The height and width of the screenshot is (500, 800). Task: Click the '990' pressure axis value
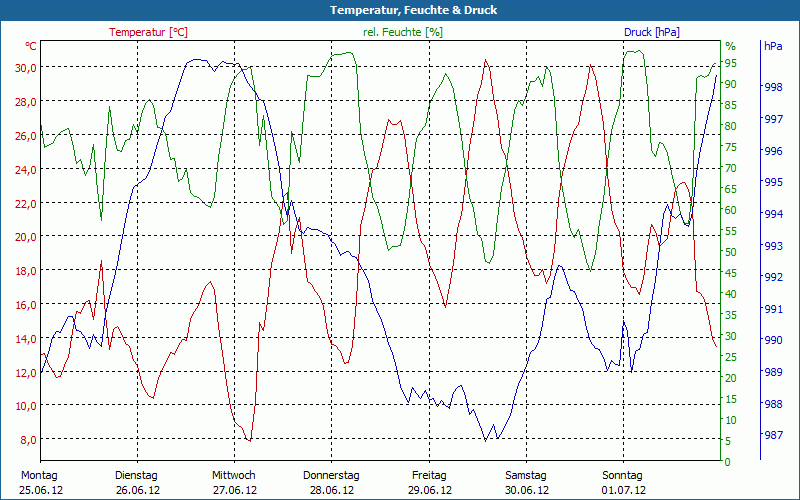(x=773, y=340)
